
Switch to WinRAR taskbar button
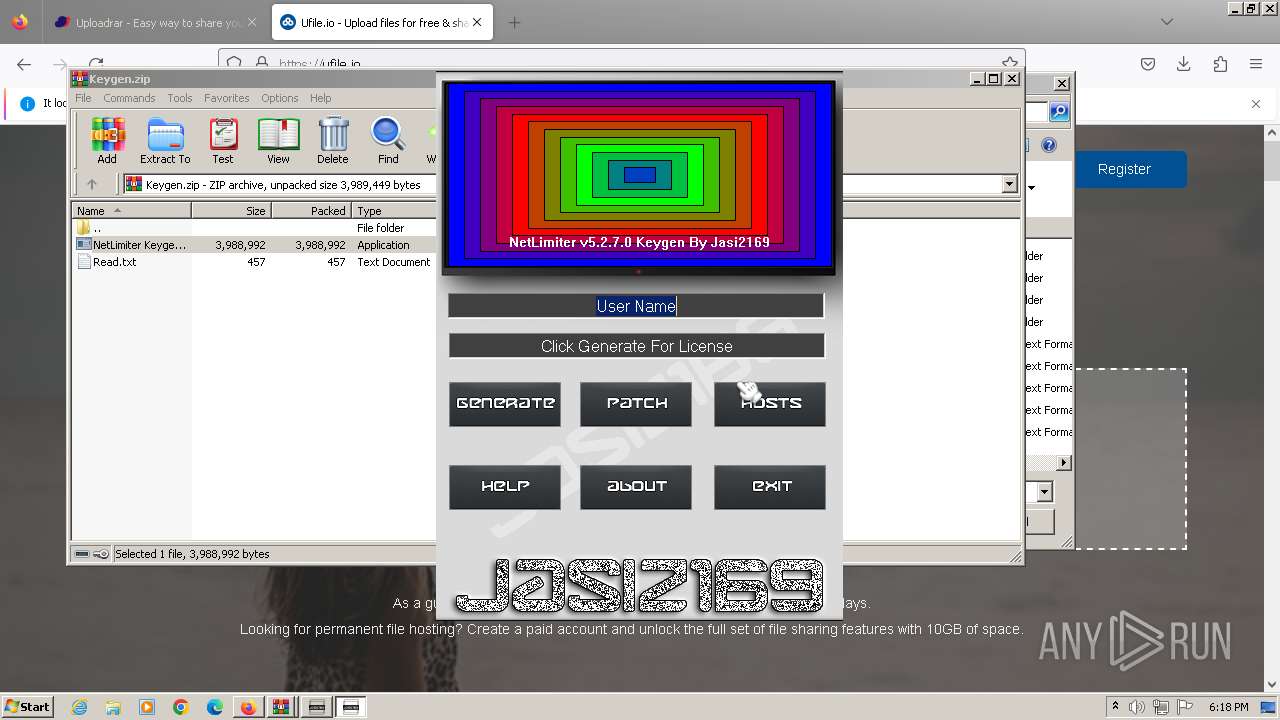pos(282,707)
